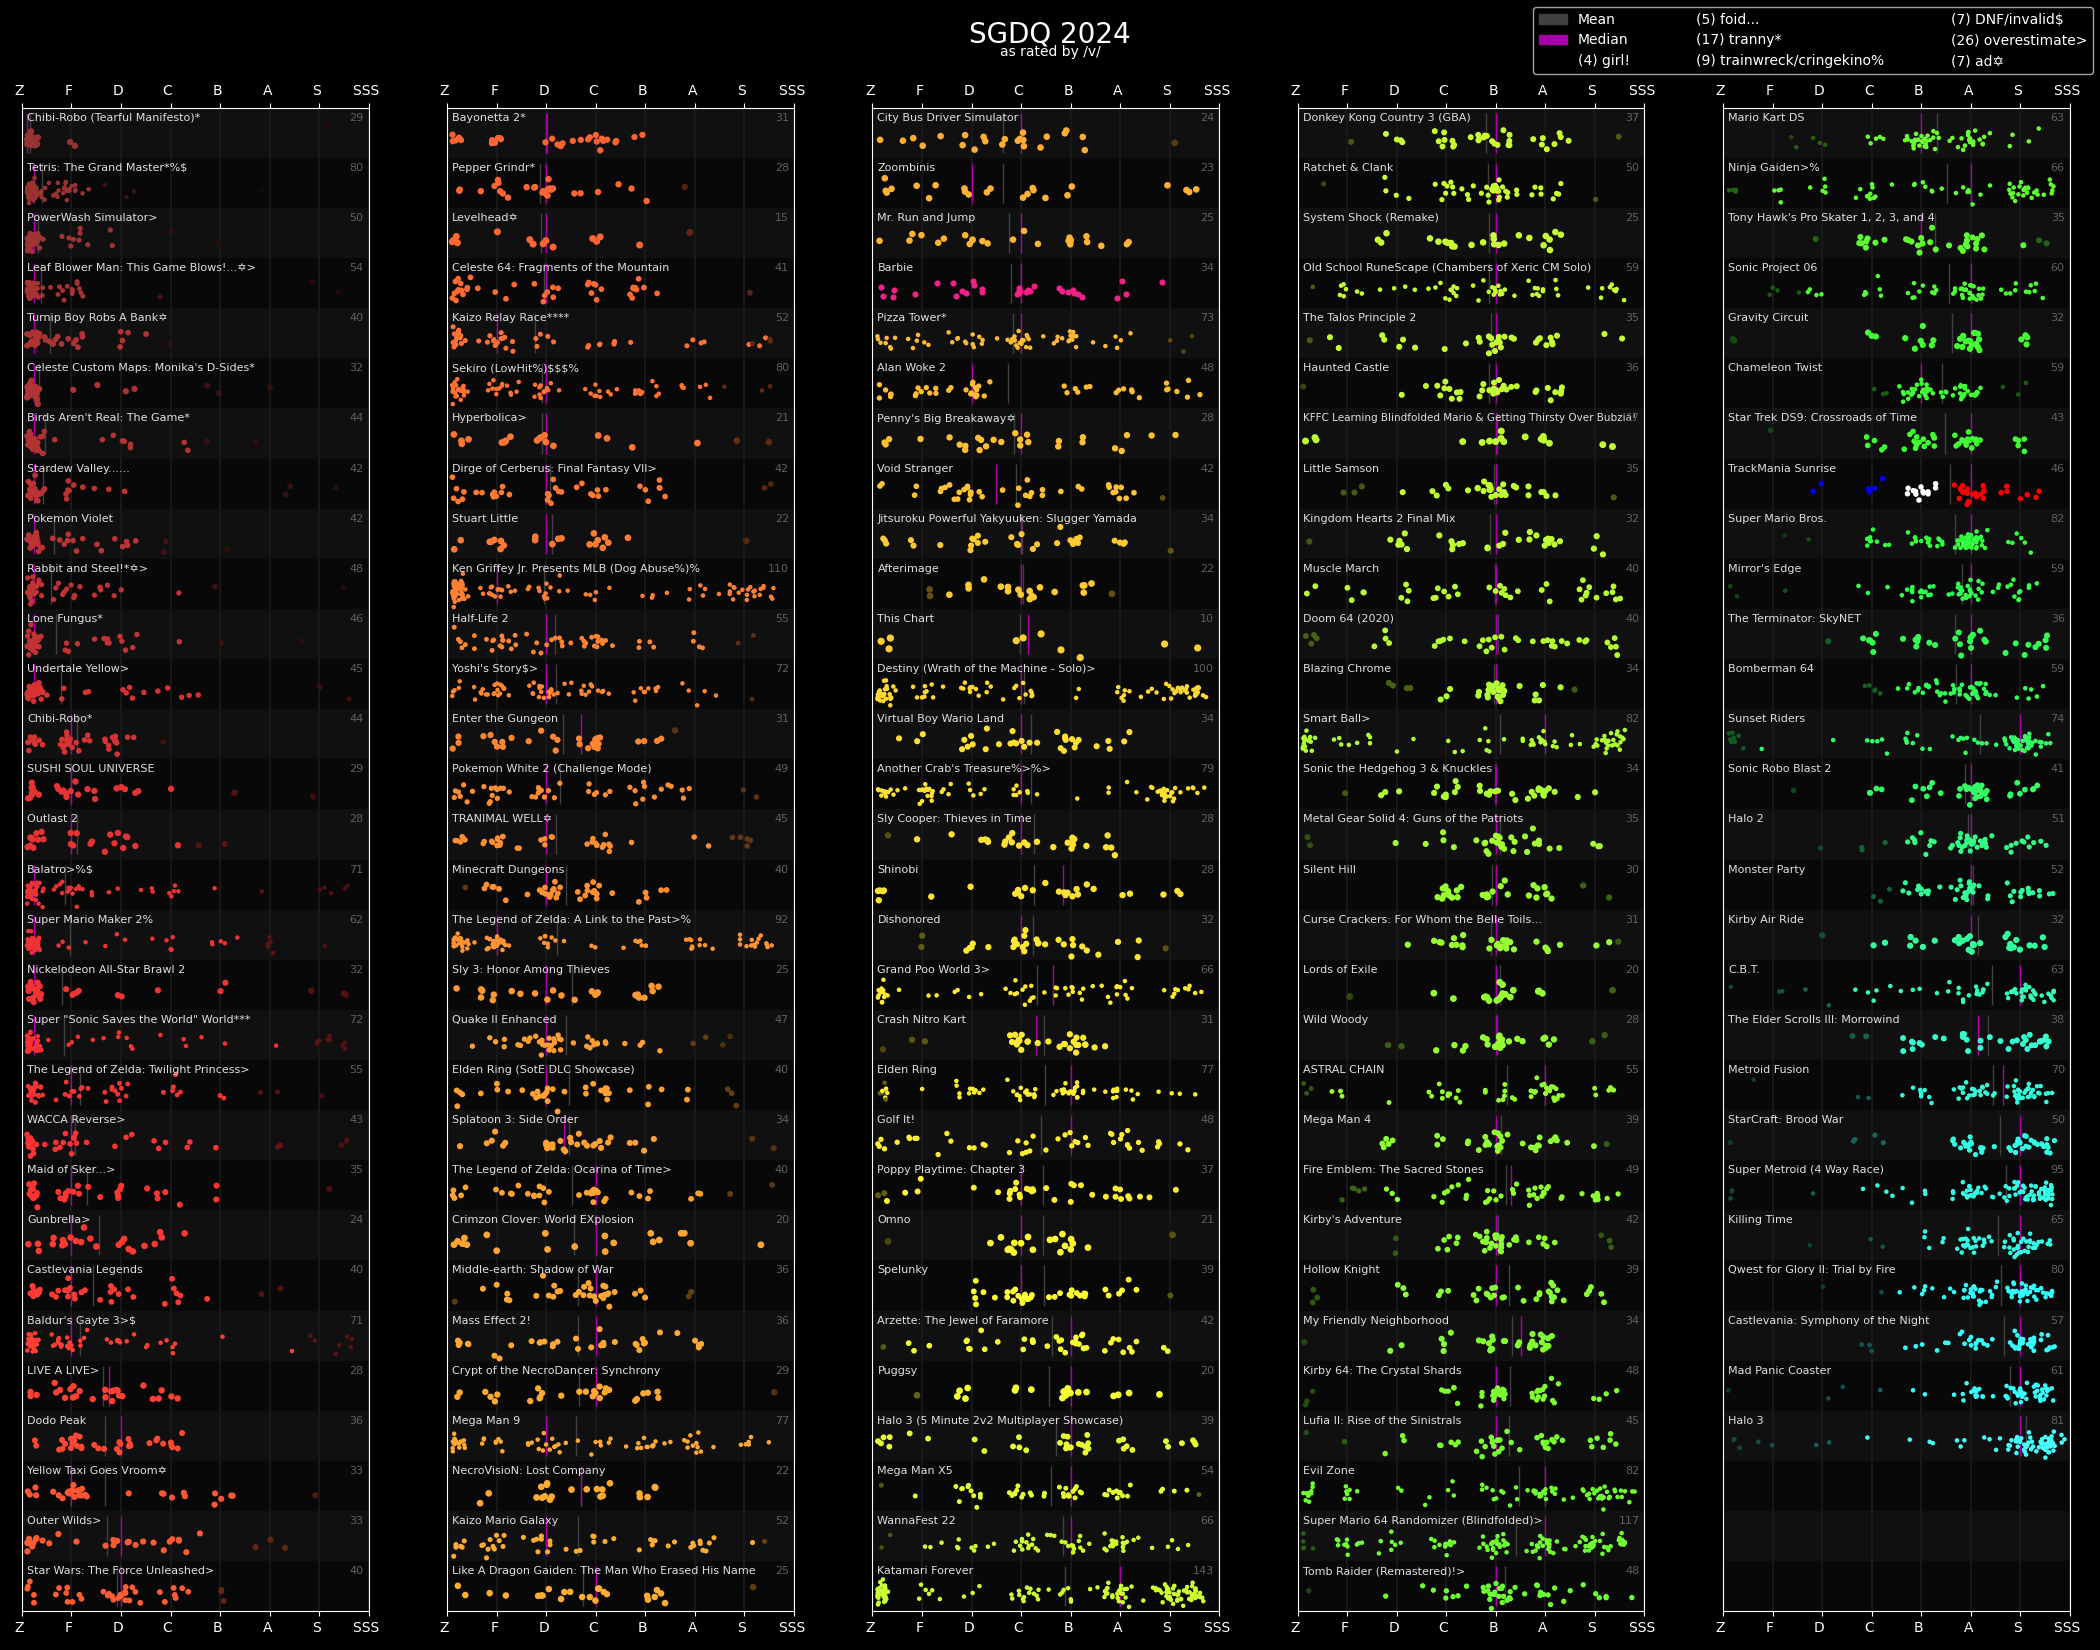Click the '(9) trainwreck/cringekino%' legend entry
Image resolution: width=2100 pixels, height=1650 pixels.
pyautogui.click(x=1789, y=60)
